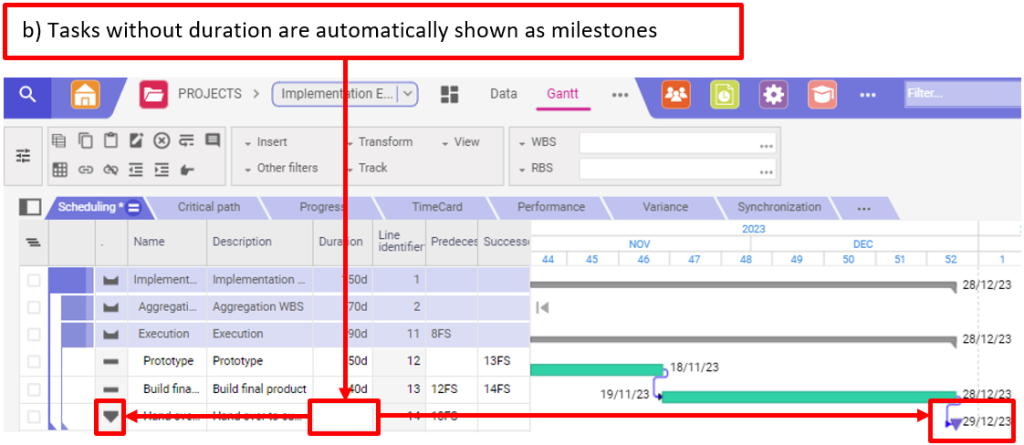Tick the Execution row checkbox
1024x445 pixels.
34,334
